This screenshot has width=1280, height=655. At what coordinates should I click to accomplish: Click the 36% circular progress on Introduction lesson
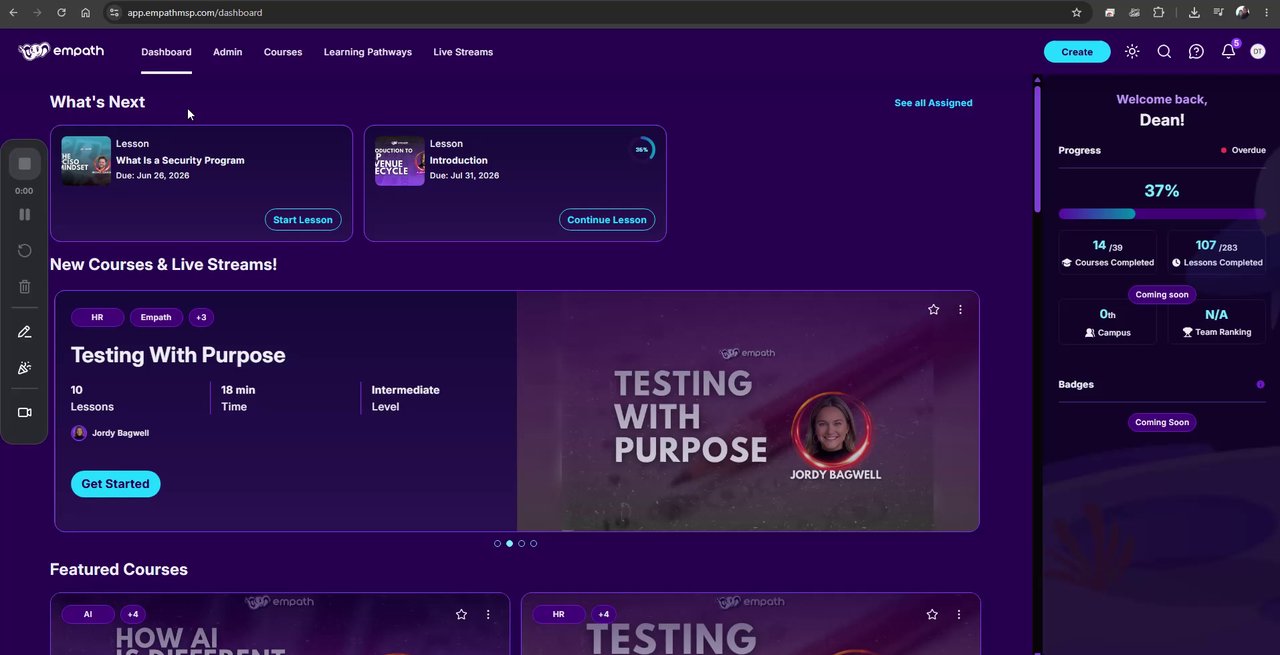(x=642, y=150)
